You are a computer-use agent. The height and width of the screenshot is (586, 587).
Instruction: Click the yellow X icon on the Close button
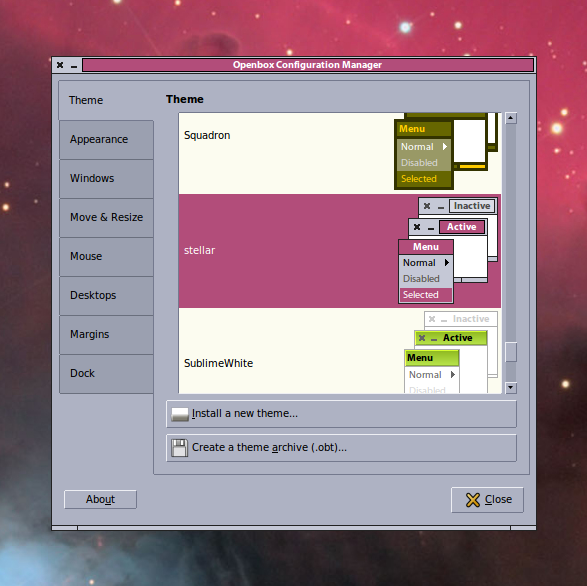pos(472,500)
